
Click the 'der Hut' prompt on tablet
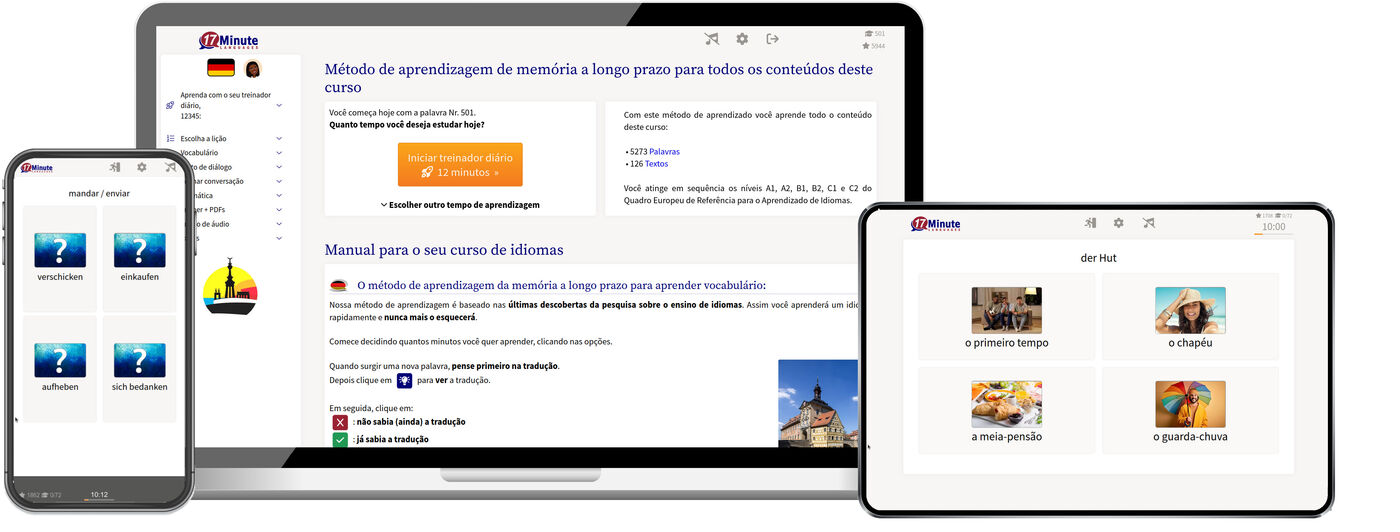coord(1098,258)
